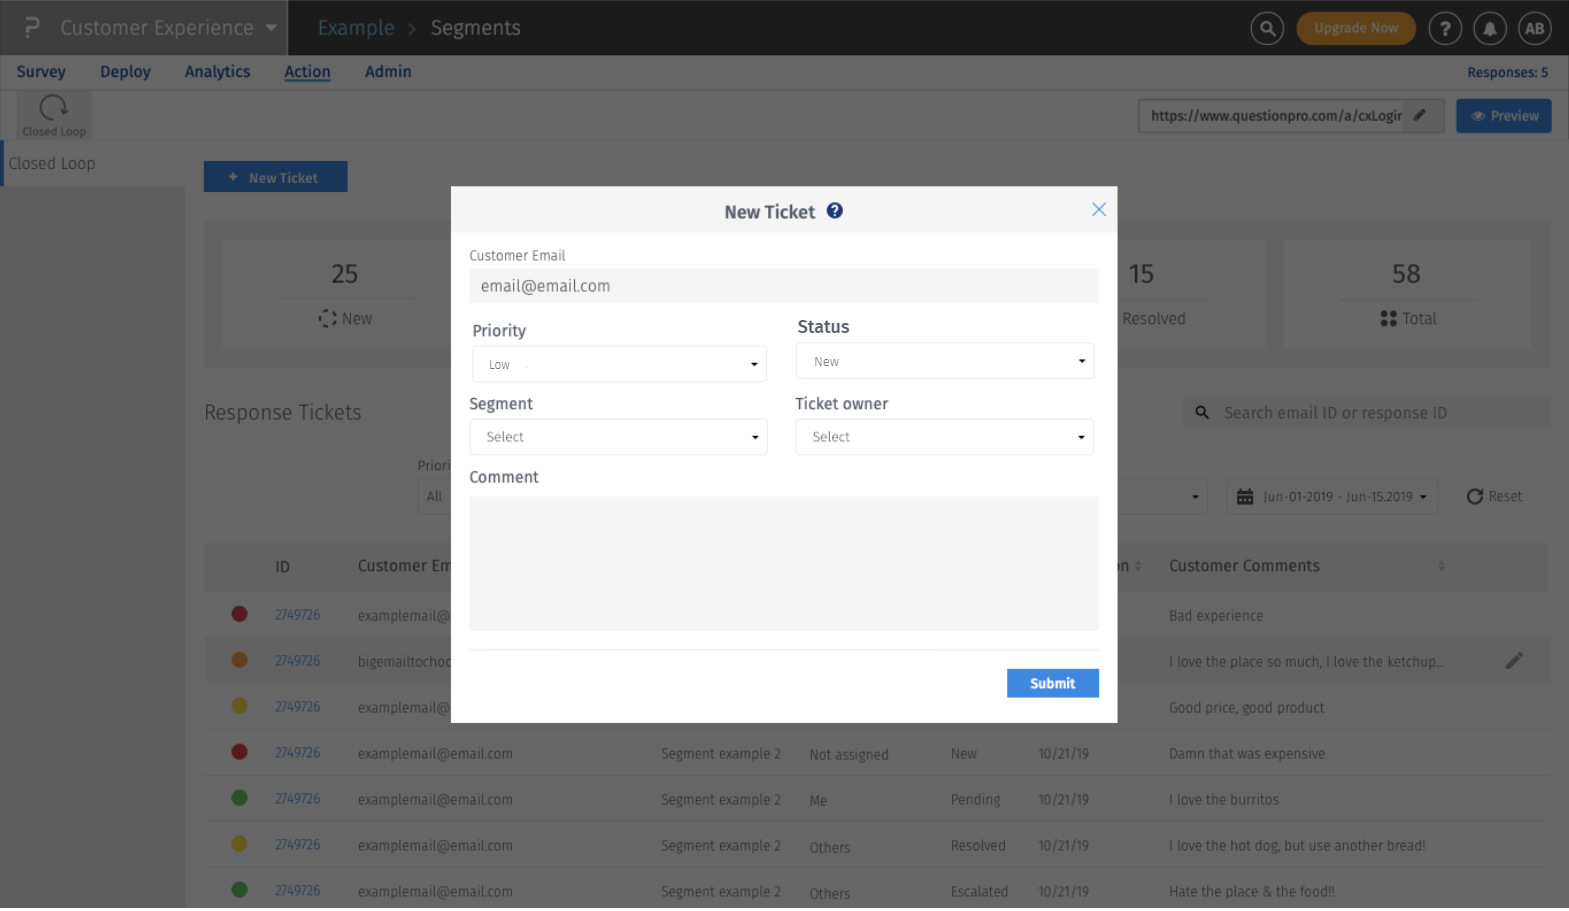Open the Survey tab
The height and width of the screenshot is (911, 1569).
41,72
